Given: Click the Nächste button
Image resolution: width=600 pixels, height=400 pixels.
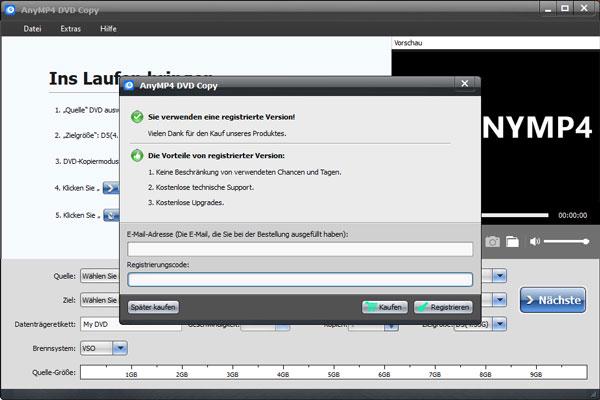Looking at the screenshot, I should [x=553, y=300].
